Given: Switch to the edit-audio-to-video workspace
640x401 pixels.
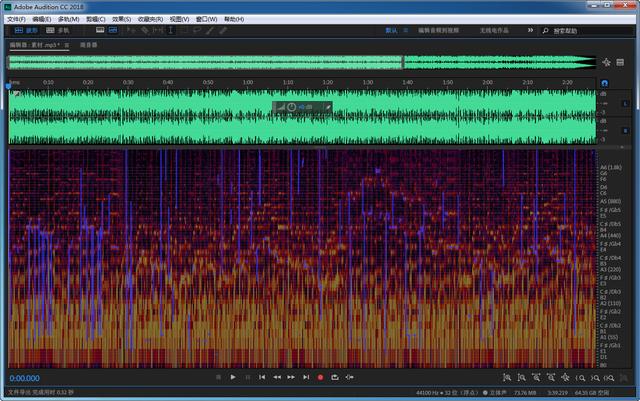Looking at the screenshot, I should point(438,31).
